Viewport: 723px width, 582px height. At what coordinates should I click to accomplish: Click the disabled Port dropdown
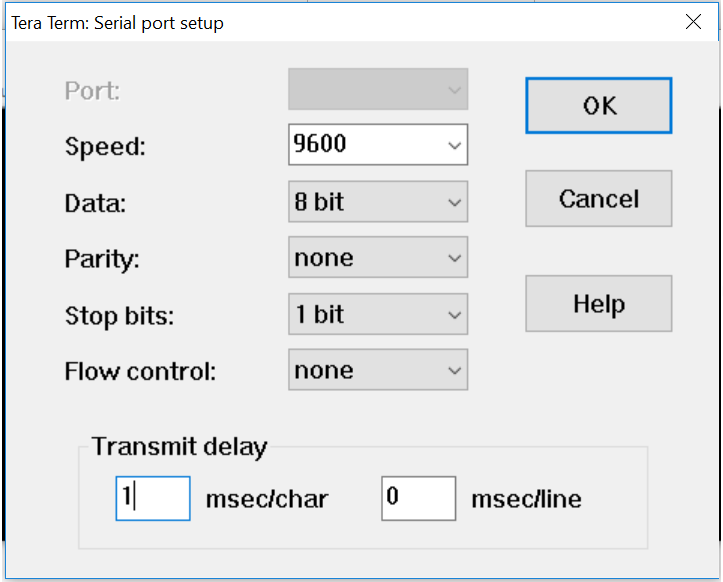[377, 90]
